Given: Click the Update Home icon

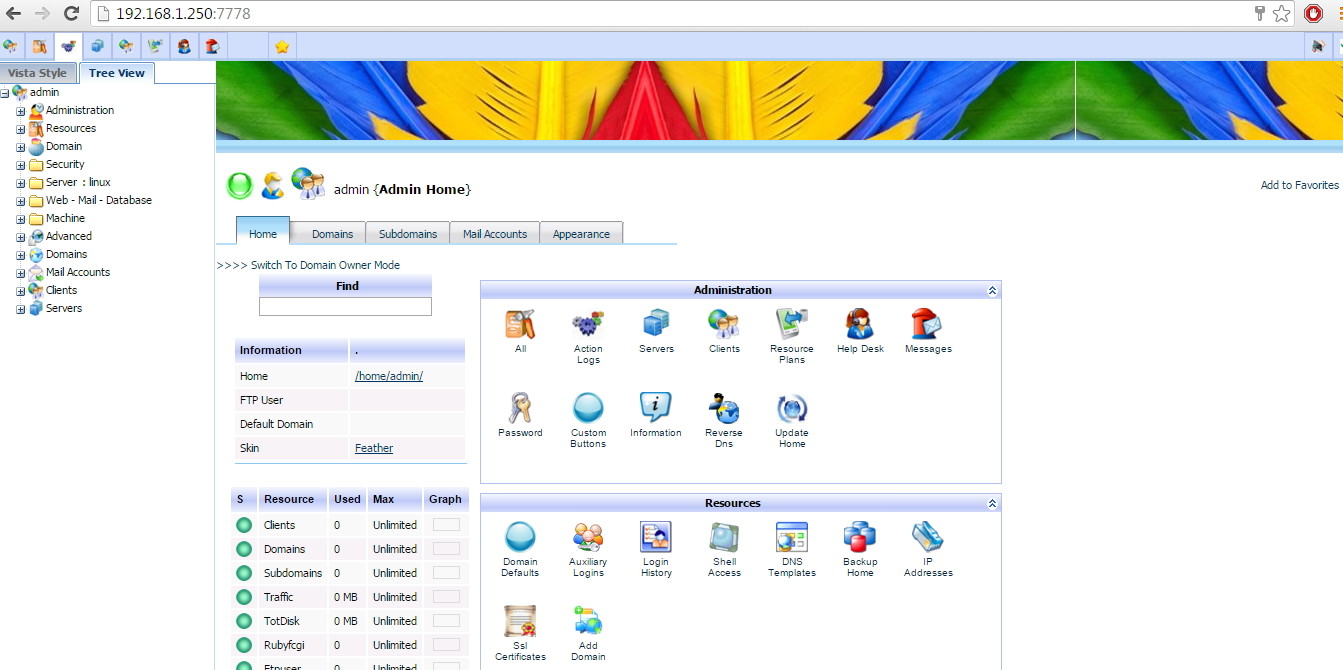Looking at the screenshot, I should click(792, 408).
